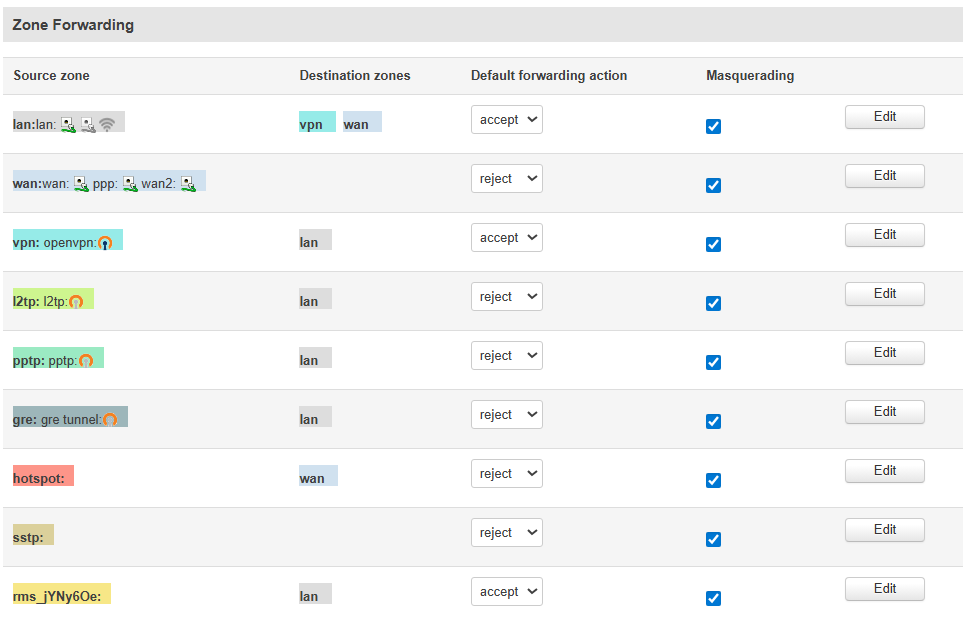Click the ethernet icon after 'wan:wan:'
Screen dimensions: 971x627
81,184
